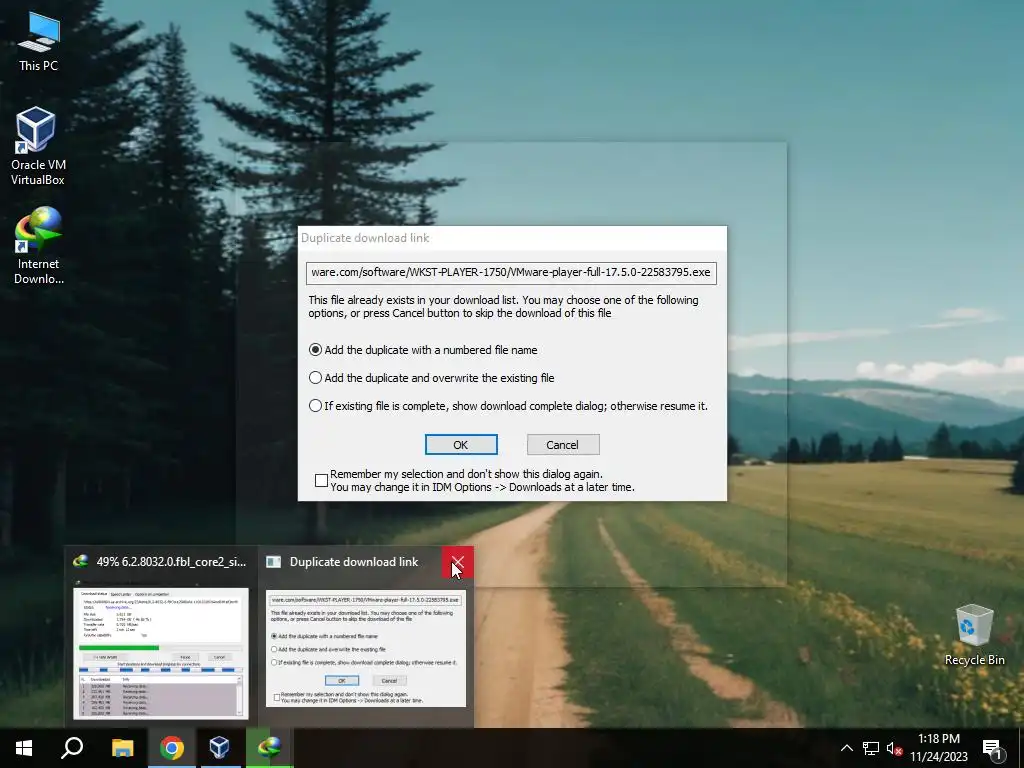Viewport: 1024px width, 768px height.
Task: Click Duplicate download link dialog title bar
Action: [x=512, y=238]
